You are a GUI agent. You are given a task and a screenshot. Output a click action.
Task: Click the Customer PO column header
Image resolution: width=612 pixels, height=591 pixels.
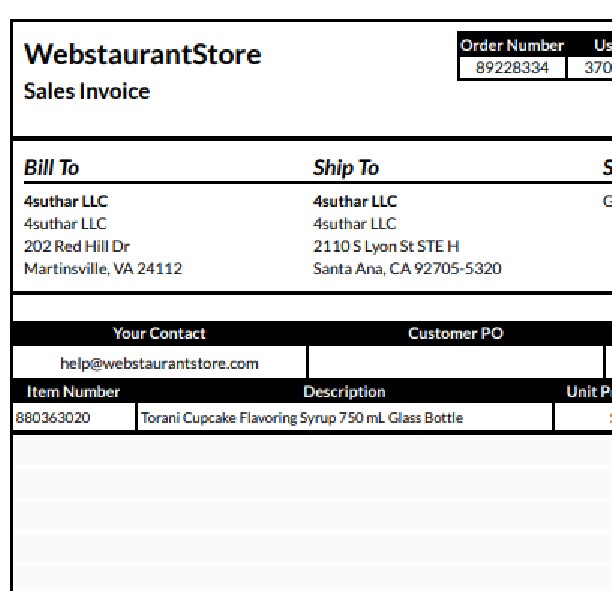click(456, 333)
